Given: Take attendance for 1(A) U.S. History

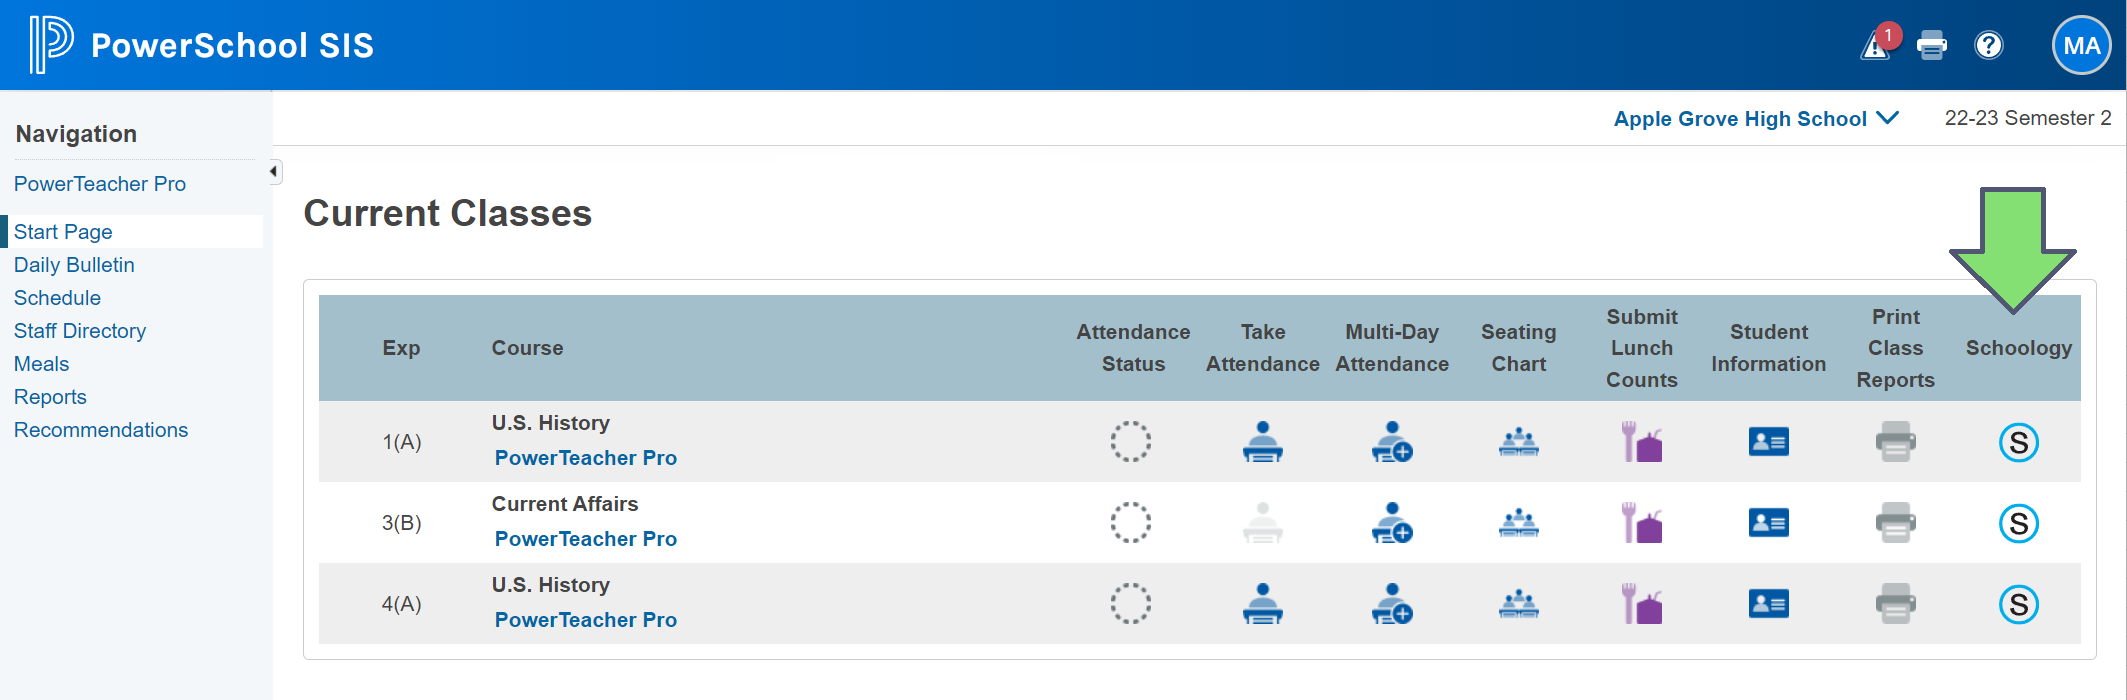Looking at the screenshot, I should pos(1262,442).
